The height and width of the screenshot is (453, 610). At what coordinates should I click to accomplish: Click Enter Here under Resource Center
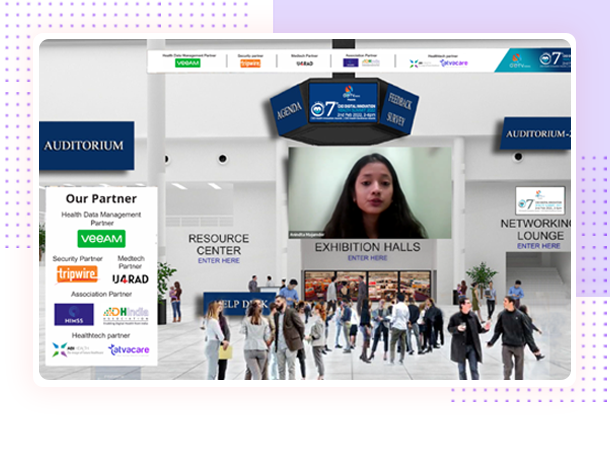(218, 260)
